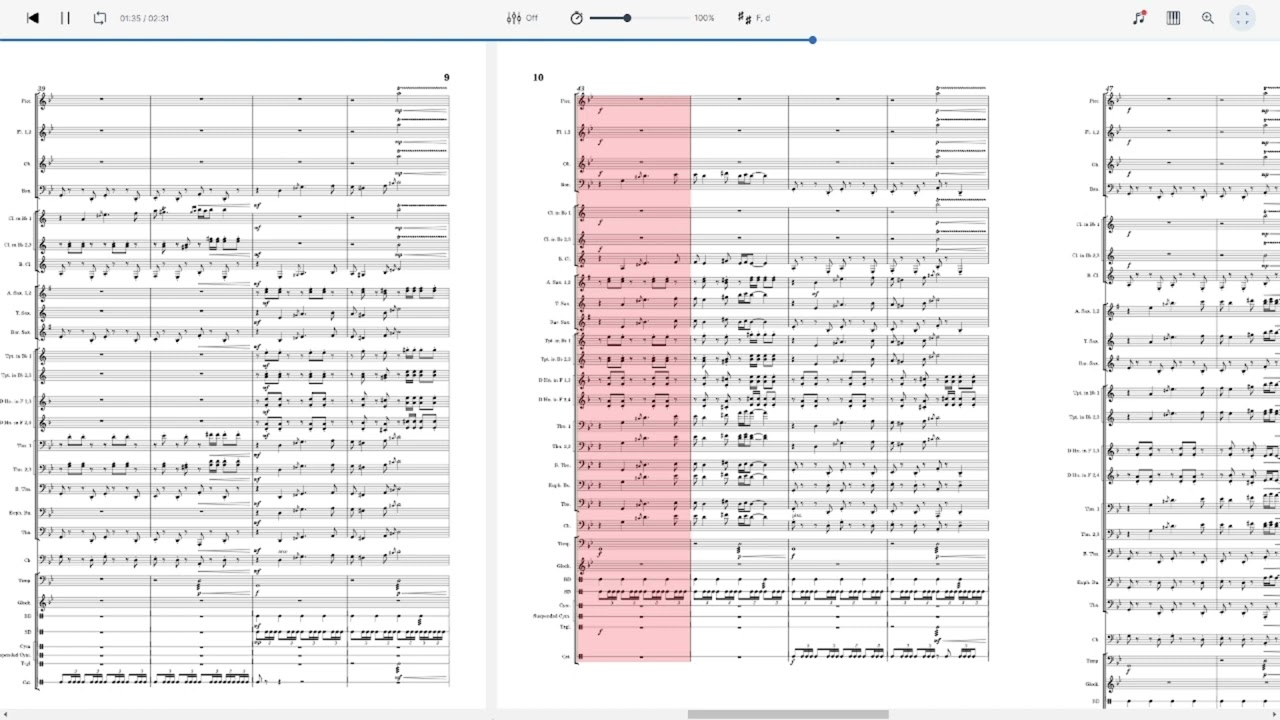This screenshot has width=1280, height=720.
Task: Rewind playback to the beginning
Action: [x=33, y=18]
